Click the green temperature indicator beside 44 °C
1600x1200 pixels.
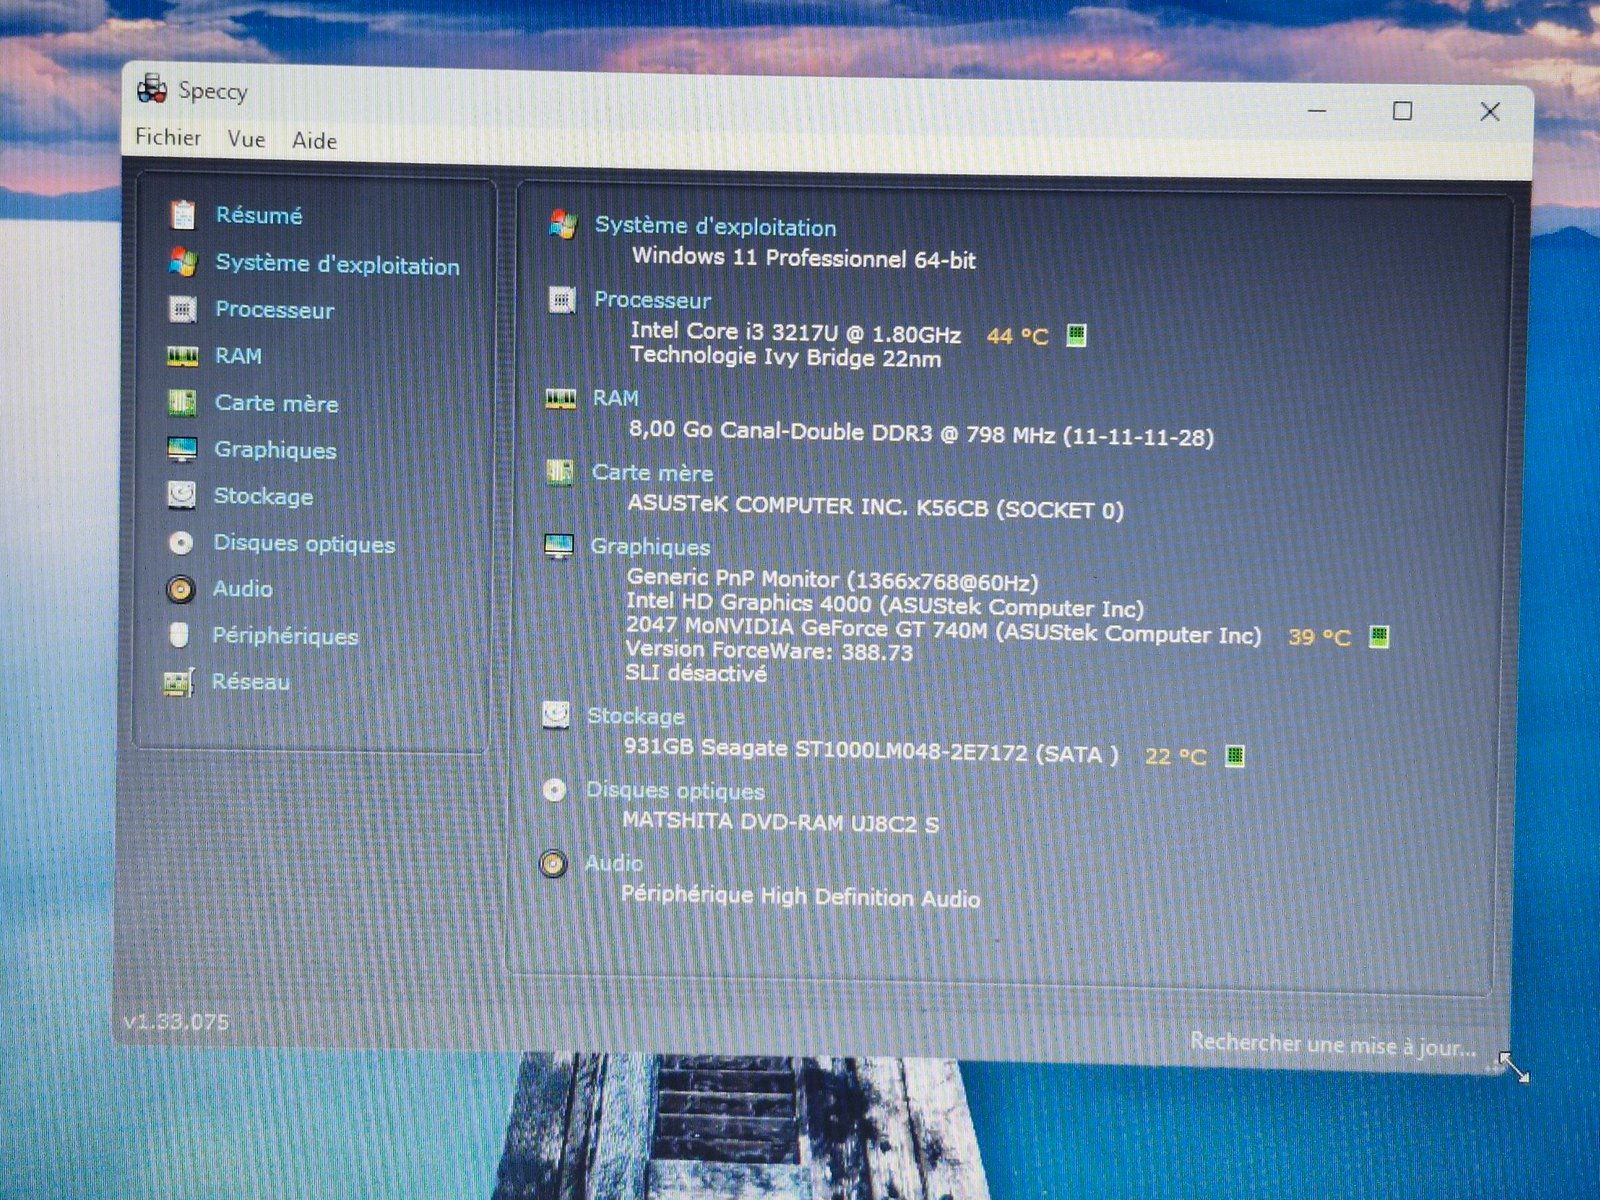pos(1077,334)
